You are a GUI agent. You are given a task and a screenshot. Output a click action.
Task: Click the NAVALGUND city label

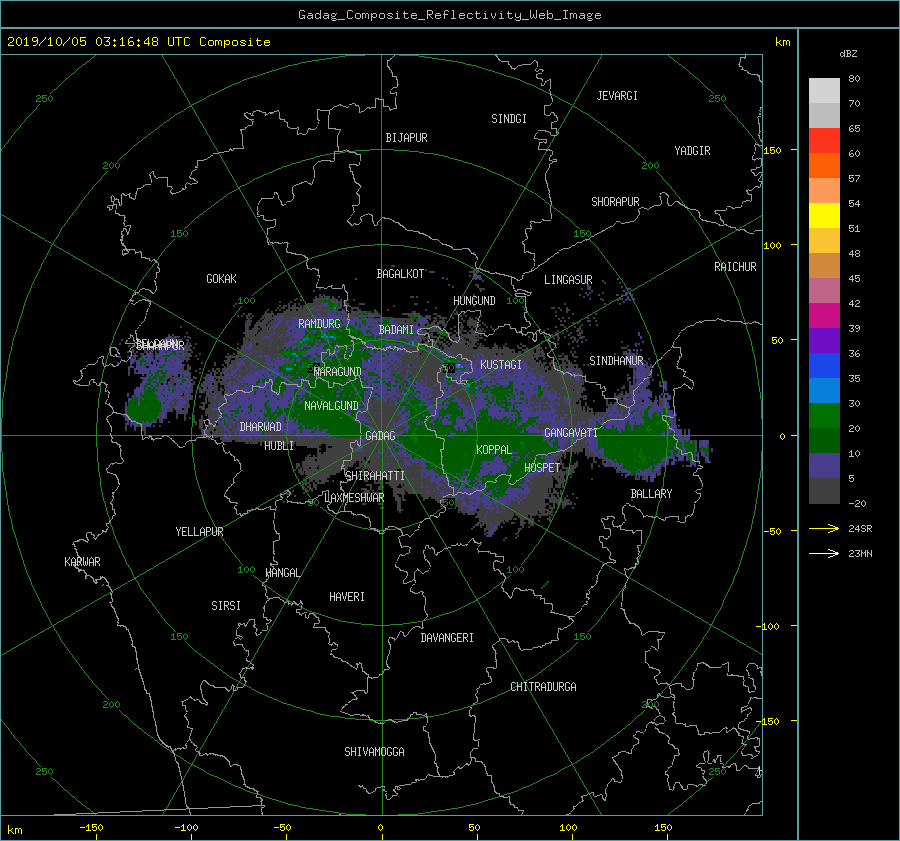coord(331,406)
